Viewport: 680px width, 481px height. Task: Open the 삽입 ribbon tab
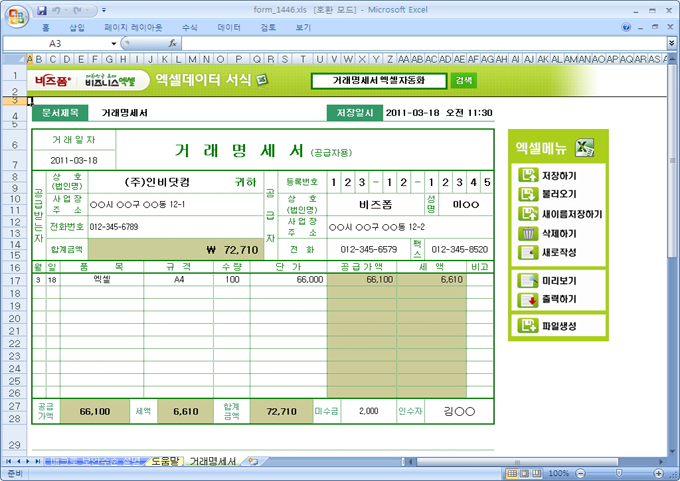tap(76, 28)
